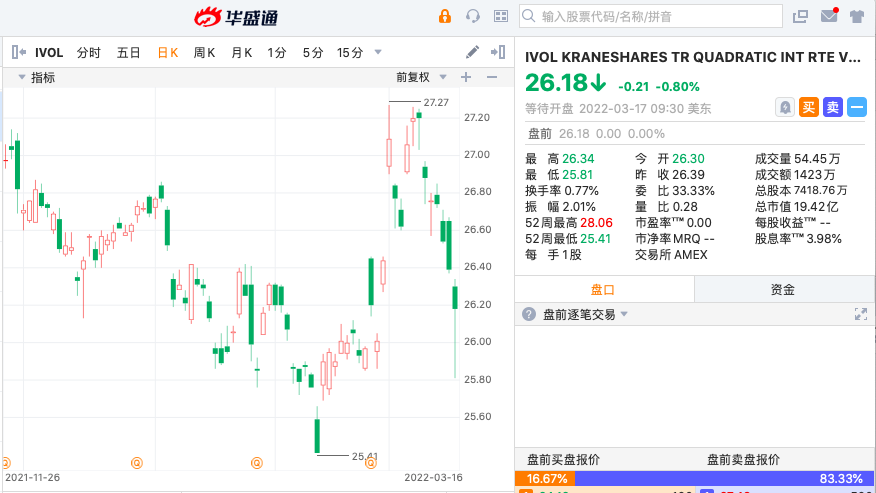876x493 pixels.
Task: Collapse the left panel icon
Action: [x=19, y=53]
